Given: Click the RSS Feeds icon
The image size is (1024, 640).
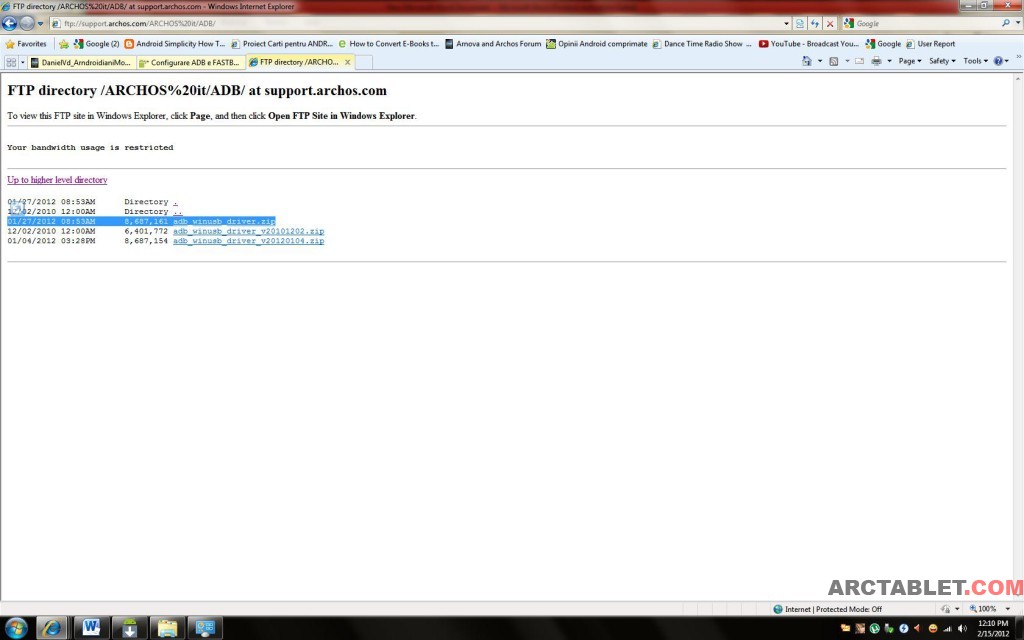Looking at the screenshot, I should (833, 61).
